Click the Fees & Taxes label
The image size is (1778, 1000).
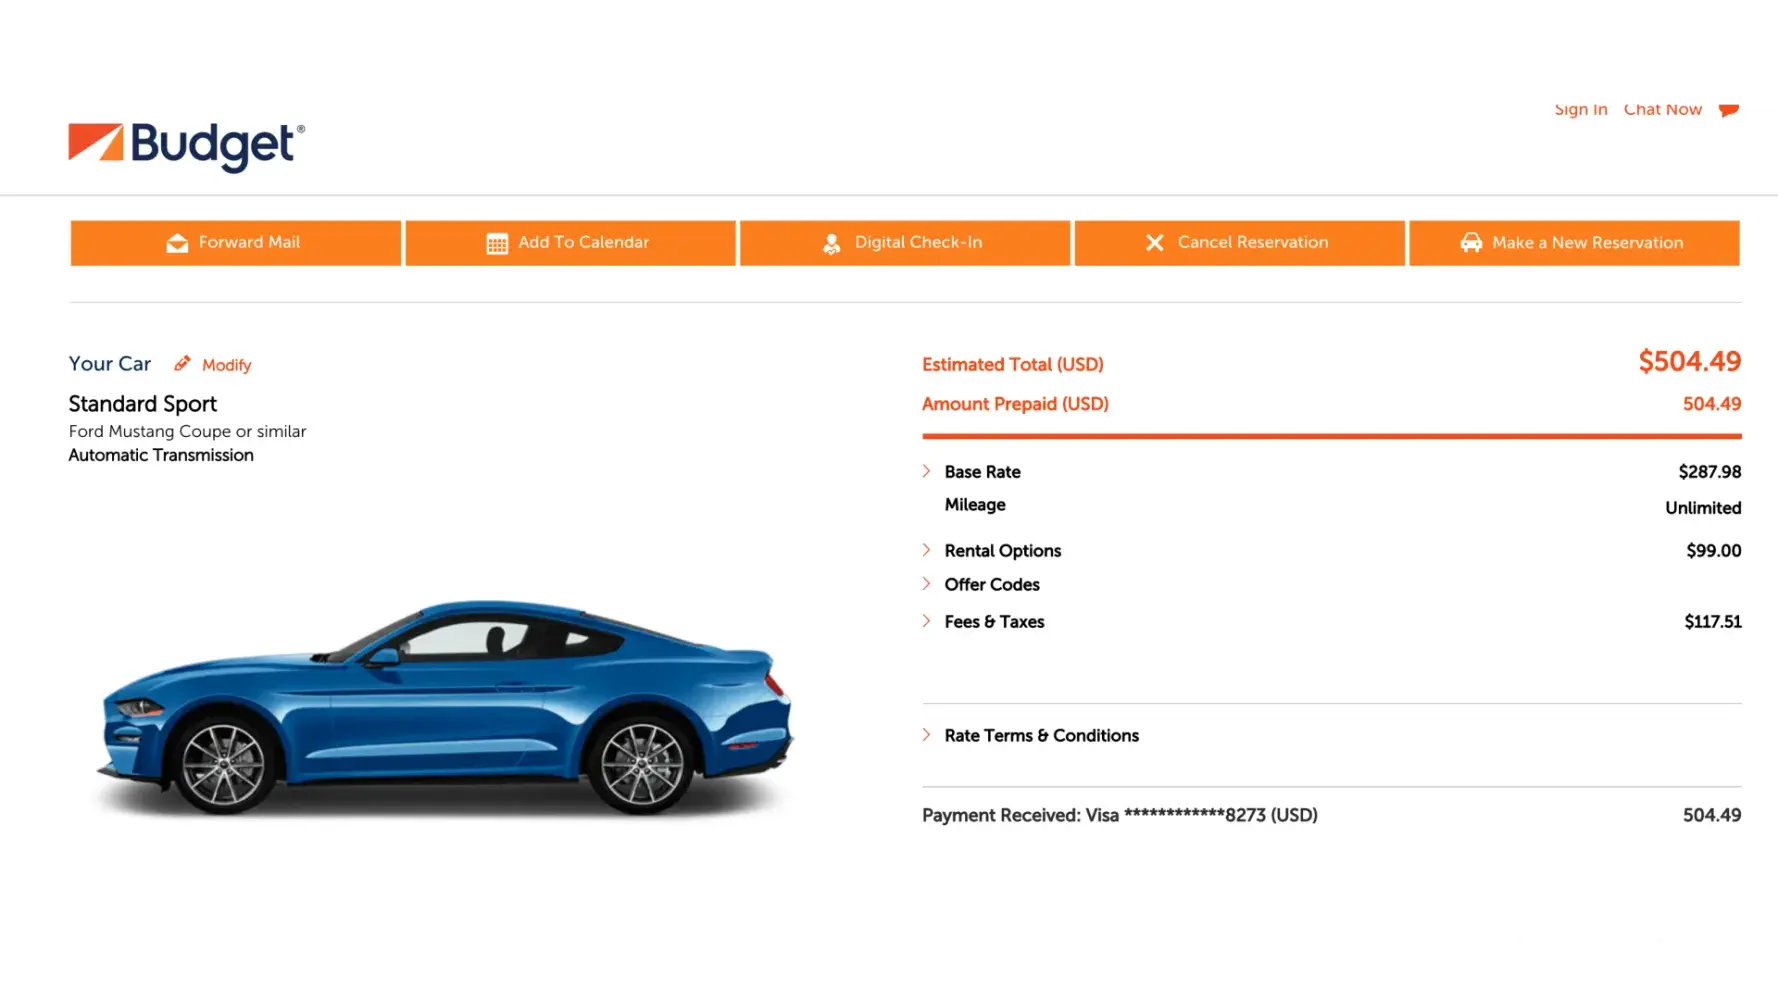(995, 622)
